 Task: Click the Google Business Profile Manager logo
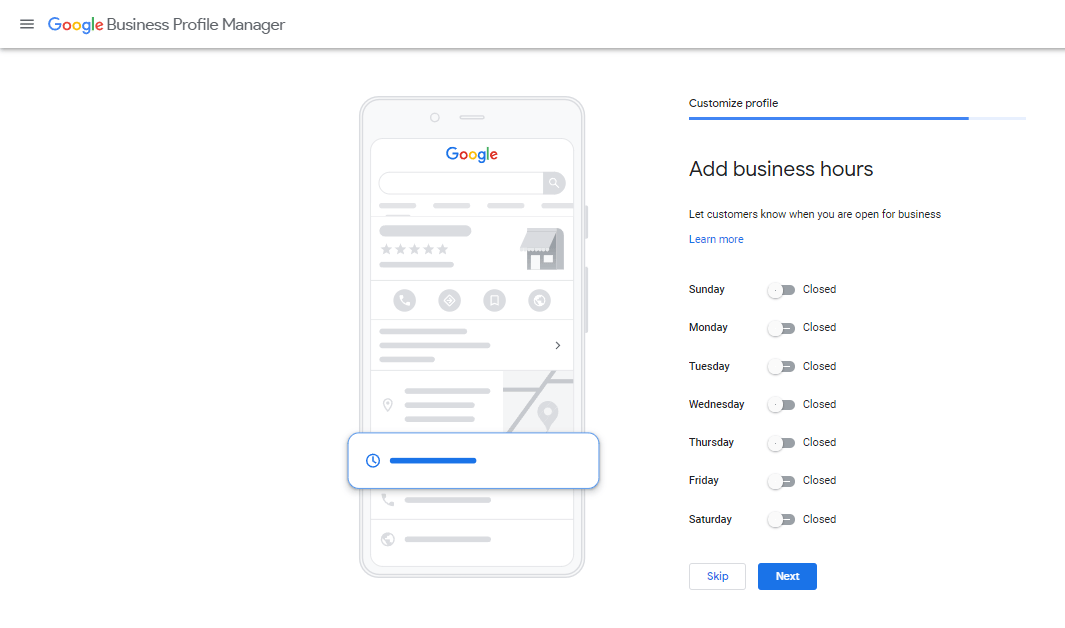tap(166, 25)
